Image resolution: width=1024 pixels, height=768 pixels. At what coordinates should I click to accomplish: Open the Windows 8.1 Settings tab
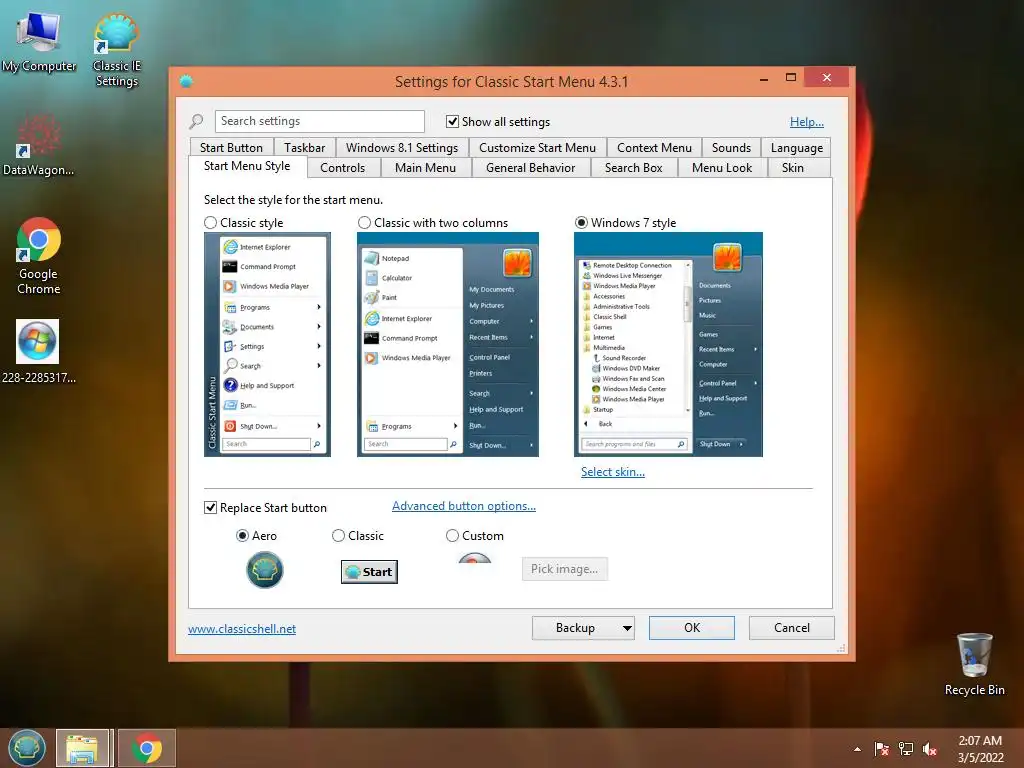pyautogui.click(x=402, y=148)
